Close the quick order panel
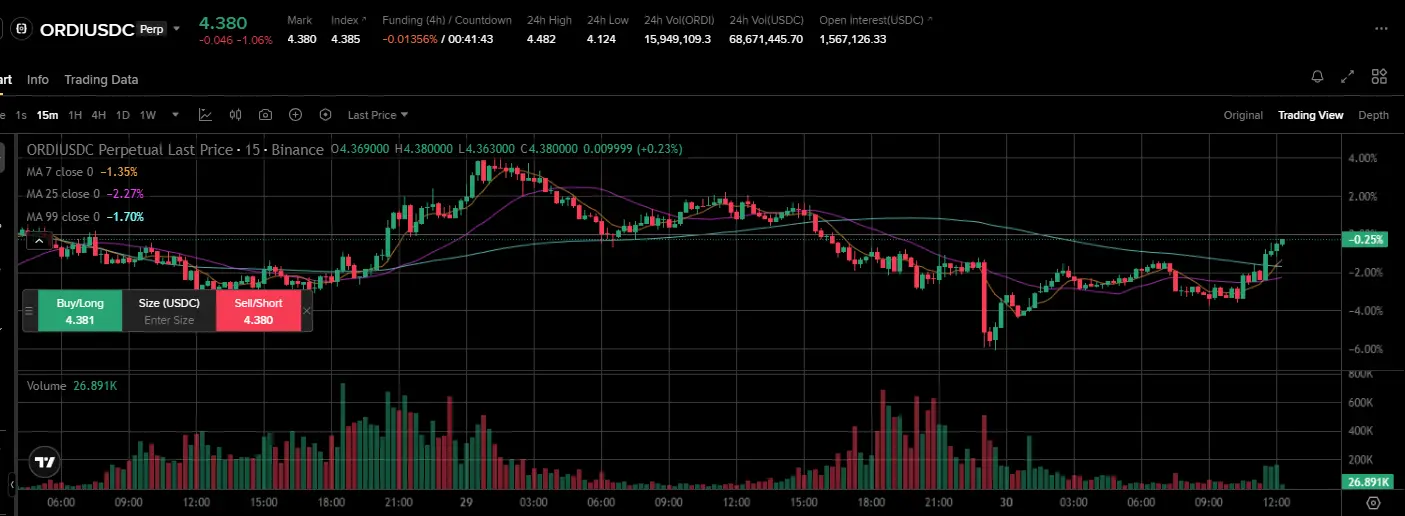The width and height of the screenshot is (1405, 516). point(307,311)
